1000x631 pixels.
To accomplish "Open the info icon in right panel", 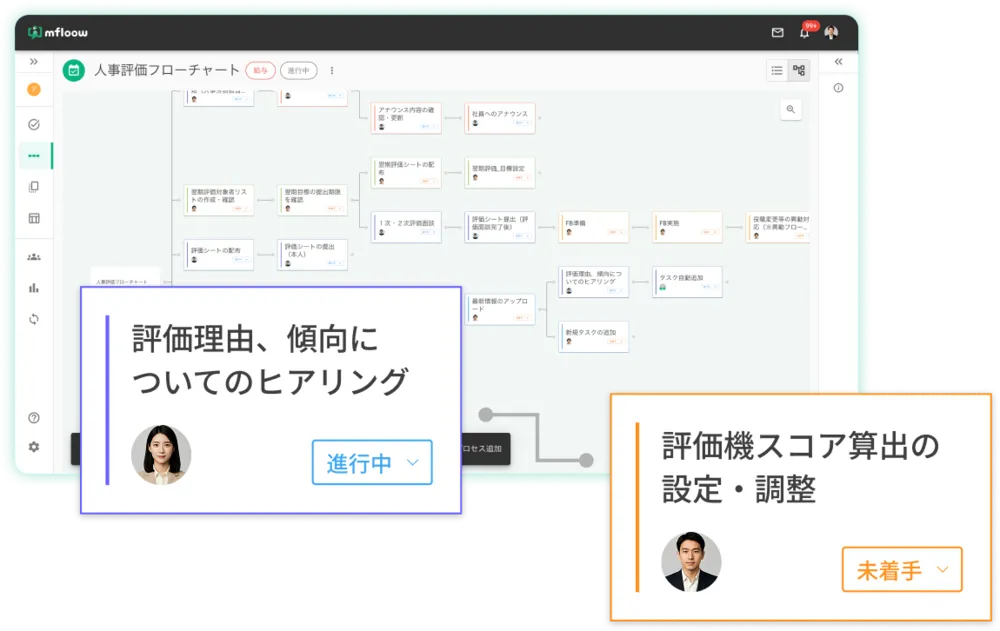I will 839,88.
